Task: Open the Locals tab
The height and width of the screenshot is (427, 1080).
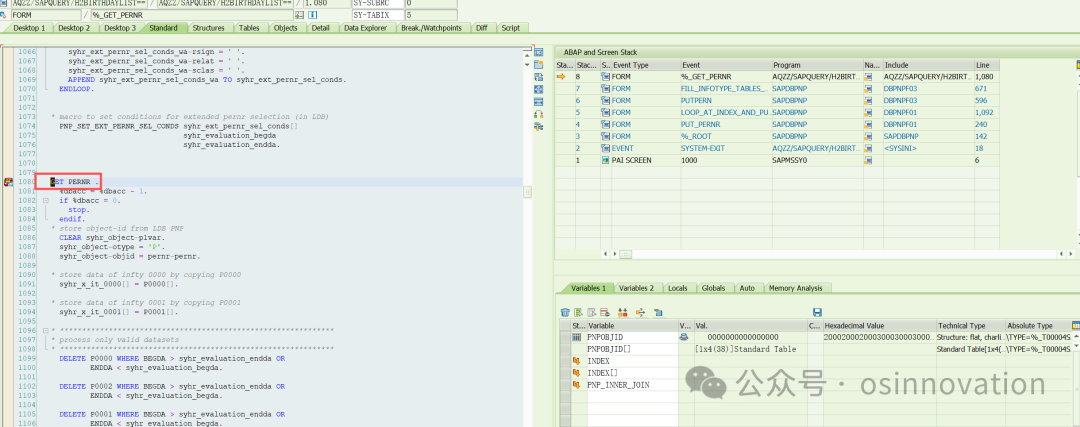Action: click(678, 288)
